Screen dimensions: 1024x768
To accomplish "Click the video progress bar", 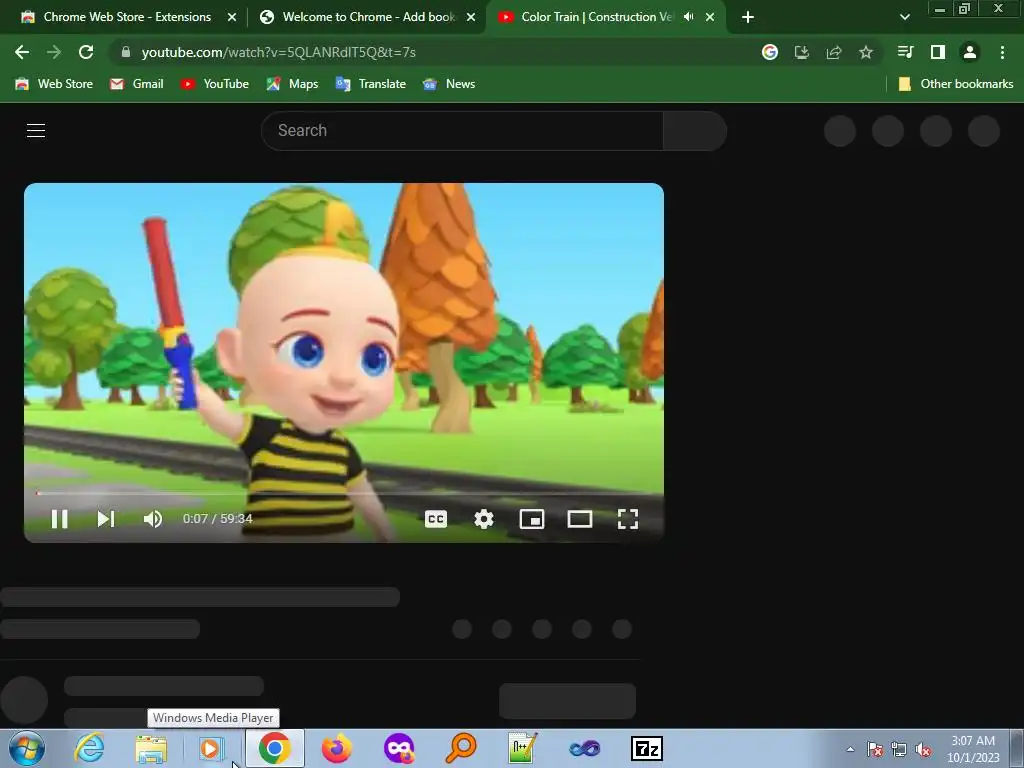I will (x=344, y=493).
